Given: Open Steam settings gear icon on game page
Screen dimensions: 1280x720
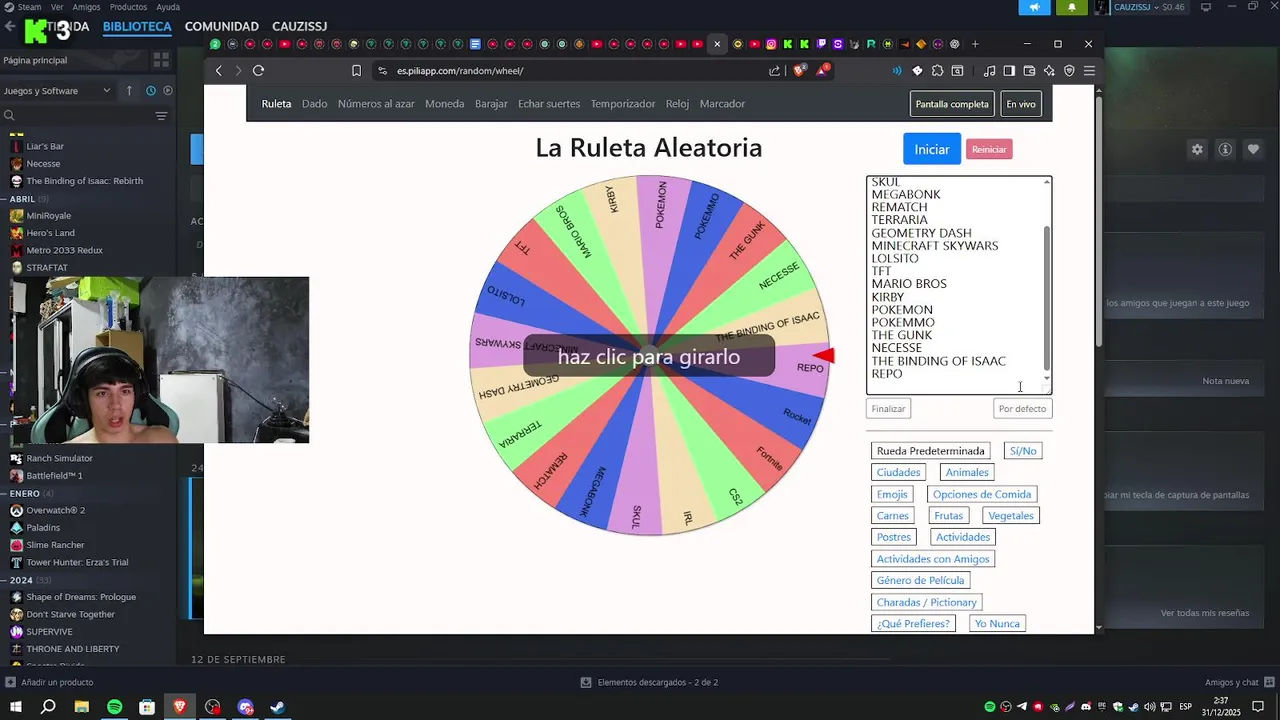Looking at the screenshot, I should [1197, 149].
